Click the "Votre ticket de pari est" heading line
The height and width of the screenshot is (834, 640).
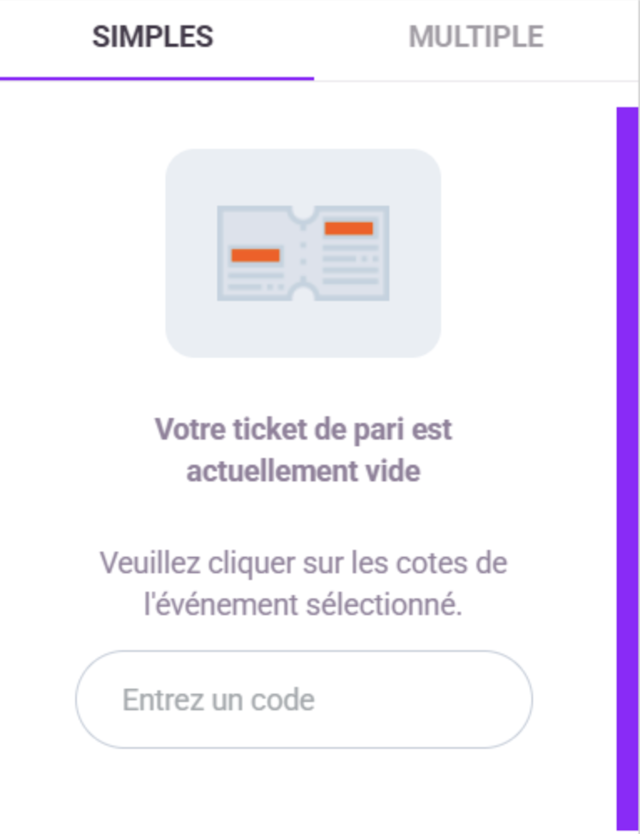pos(303,430)
